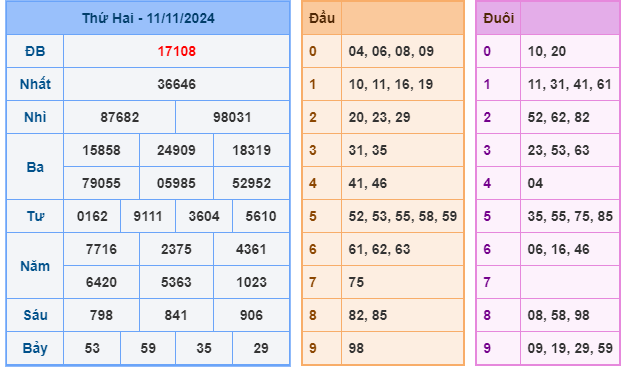Select the Bảy prize label

35,348
